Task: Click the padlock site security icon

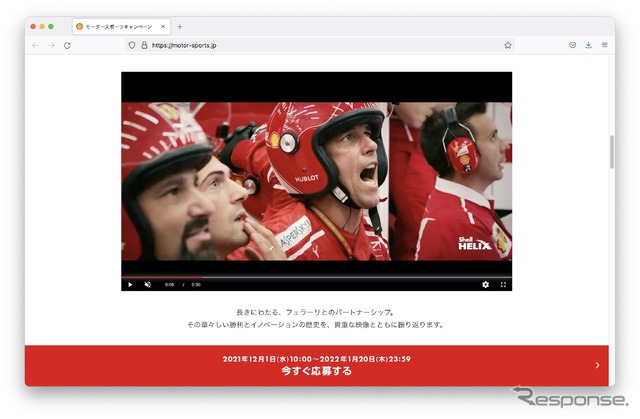Action: [144, 45]
